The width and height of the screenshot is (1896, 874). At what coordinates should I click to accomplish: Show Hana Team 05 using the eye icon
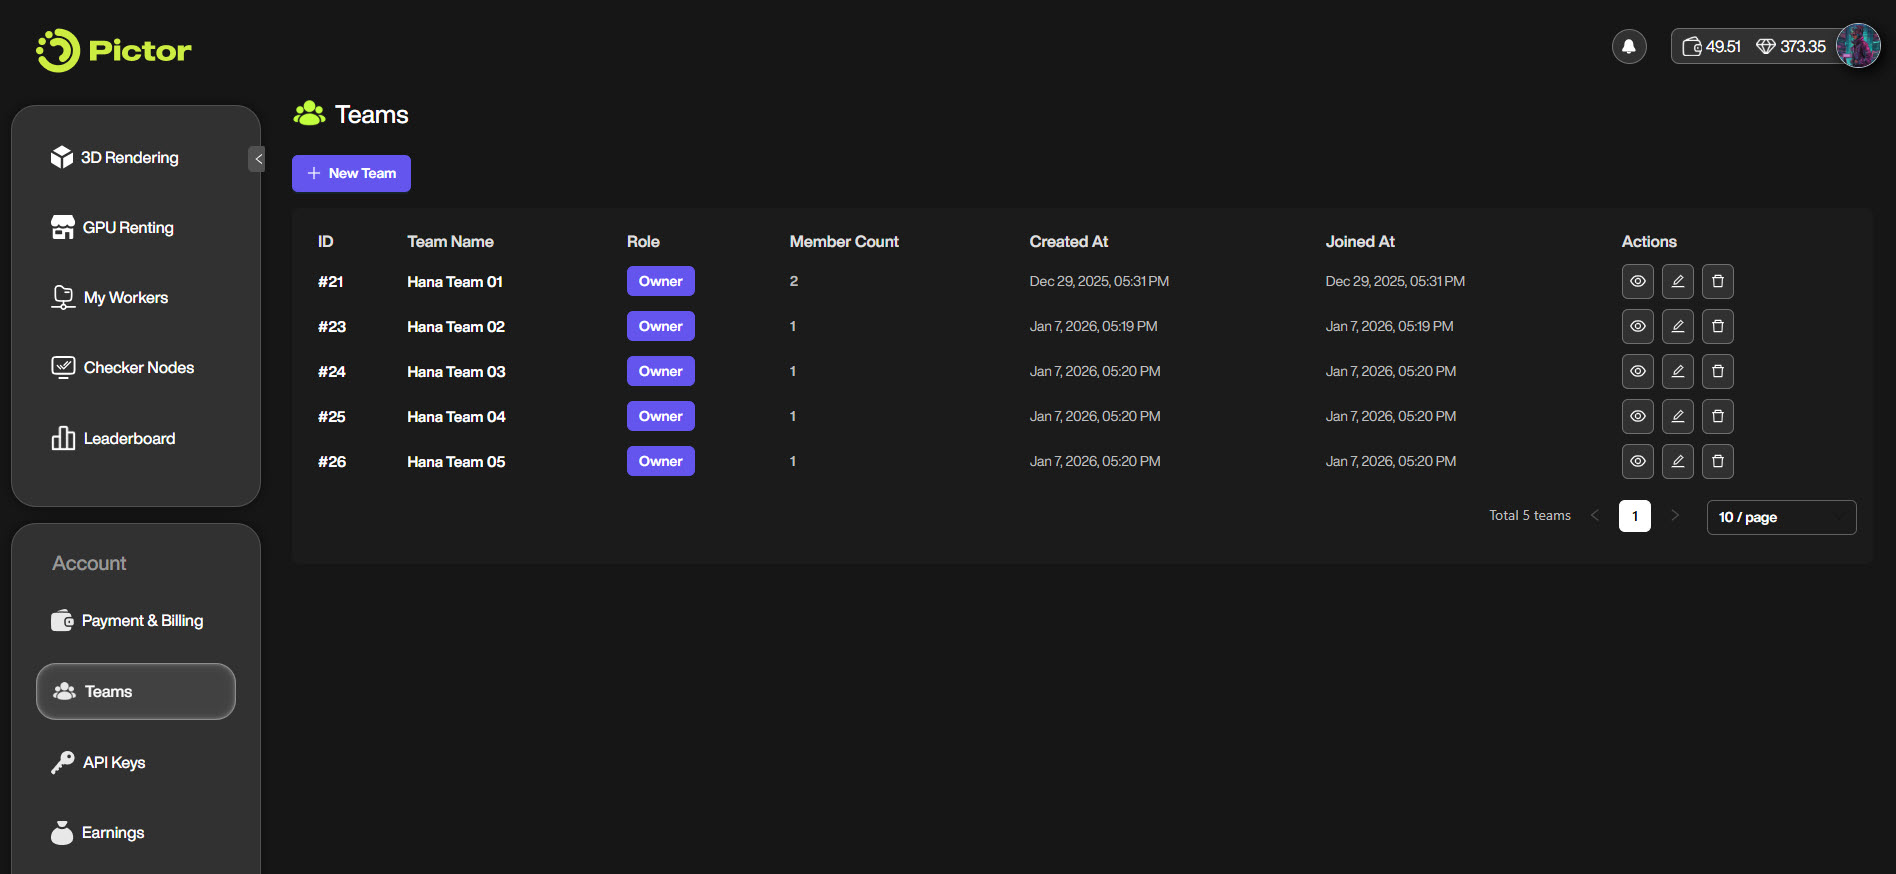pos(1638,462)
